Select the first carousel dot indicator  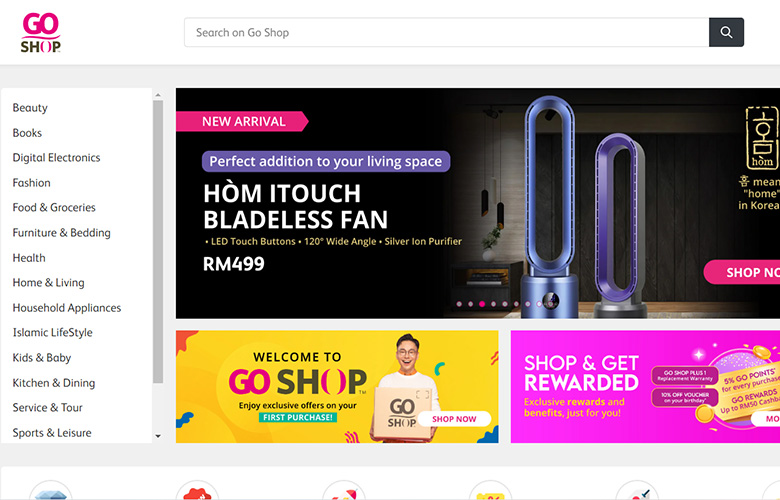459,303
